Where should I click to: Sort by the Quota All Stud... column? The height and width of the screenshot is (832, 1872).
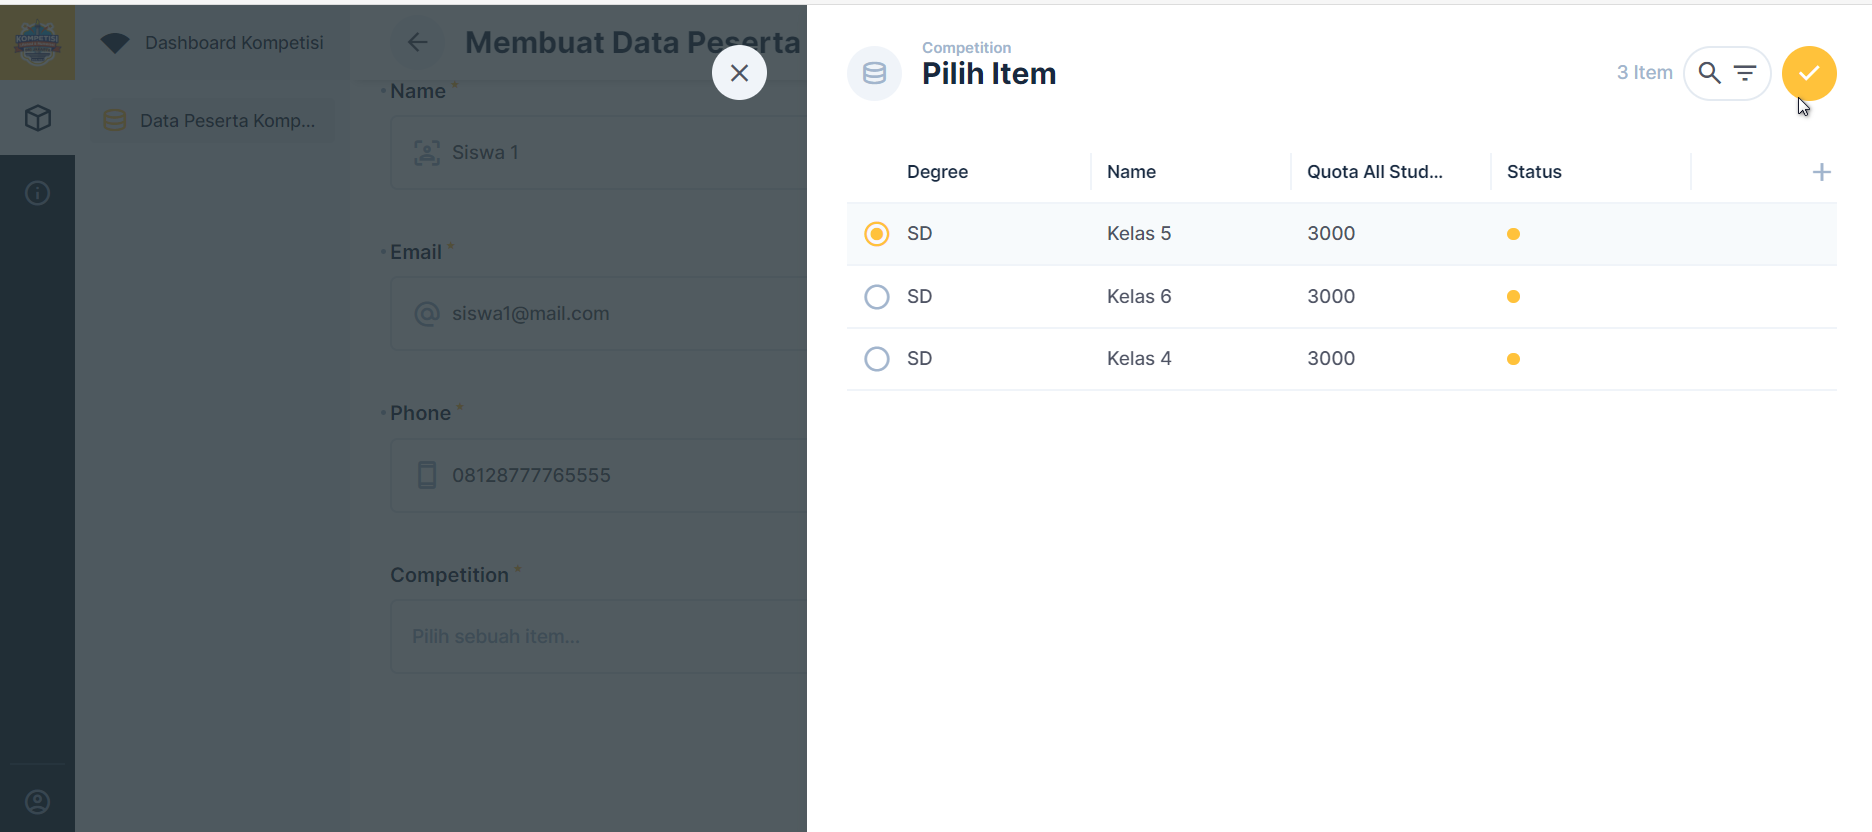click(x=1374, y=172)
